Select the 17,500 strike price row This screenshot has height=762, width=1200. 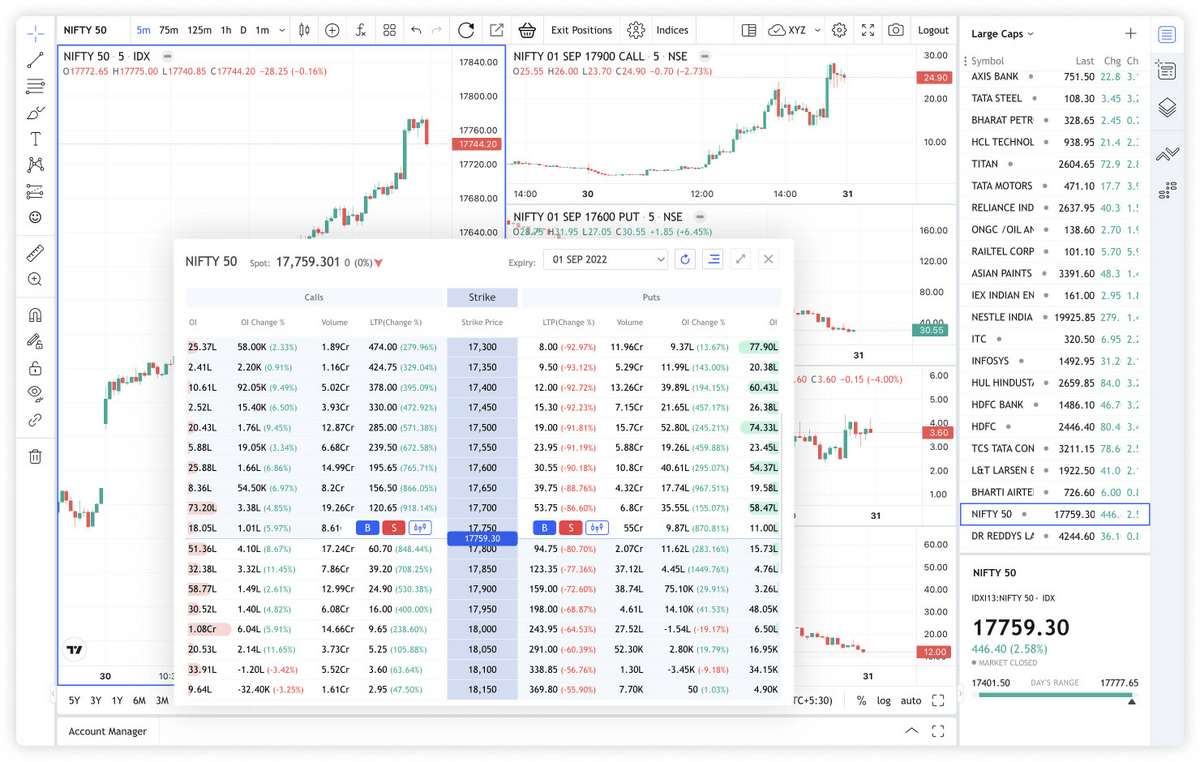pyautogui.click(x=482, y=427)
